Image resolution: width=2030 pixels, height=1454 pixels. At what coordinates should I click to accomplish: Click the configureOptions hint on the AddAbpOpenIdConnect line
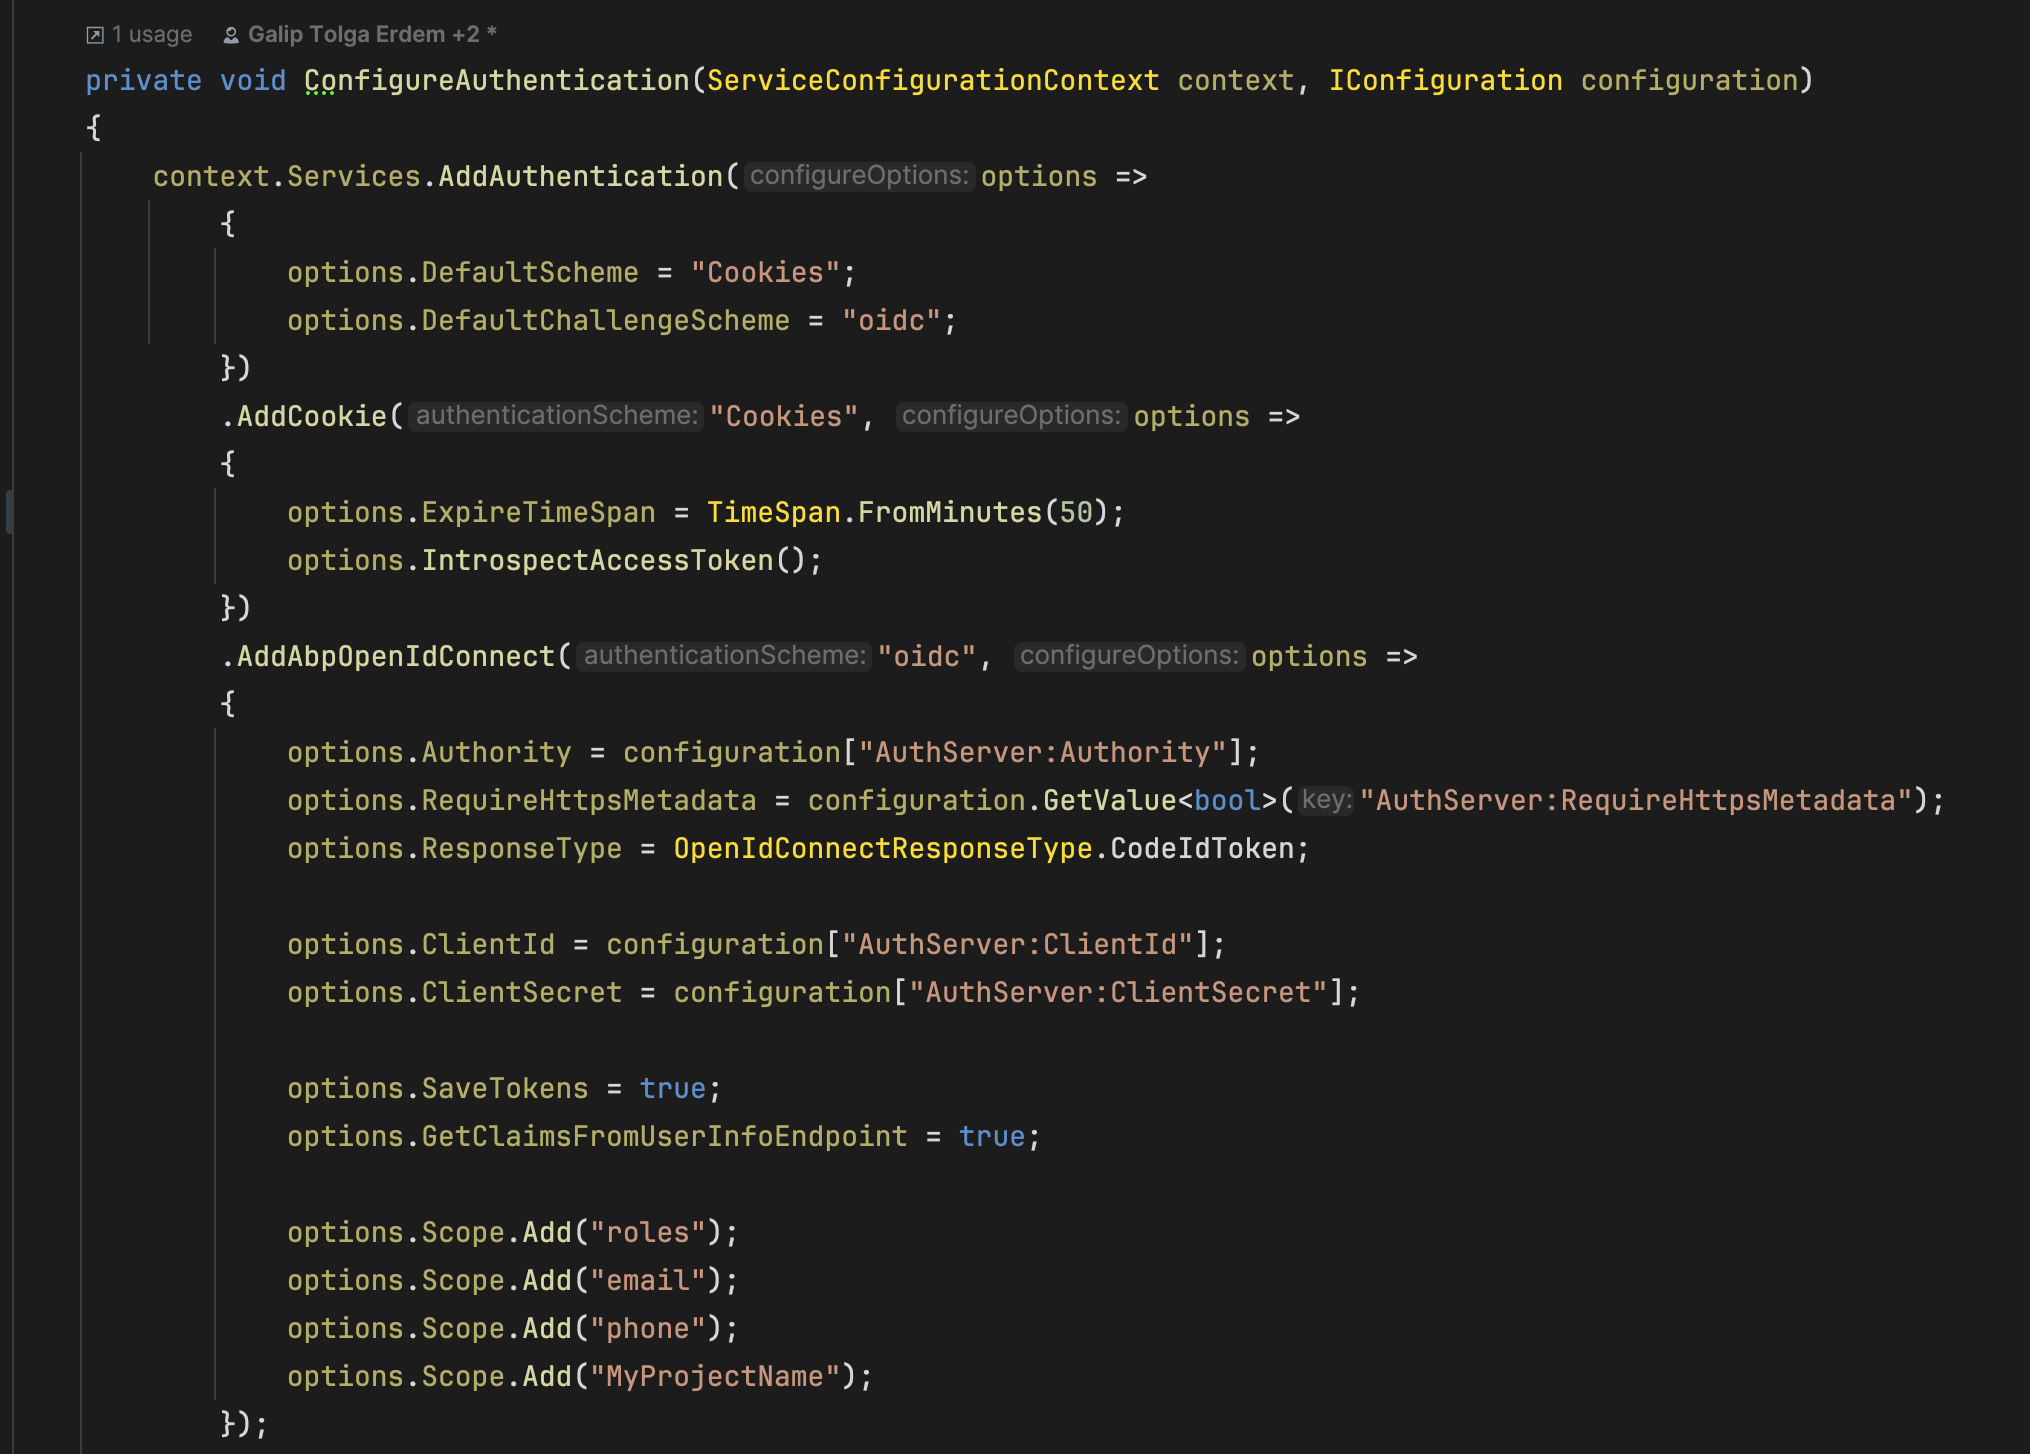tap(1129, 656)
